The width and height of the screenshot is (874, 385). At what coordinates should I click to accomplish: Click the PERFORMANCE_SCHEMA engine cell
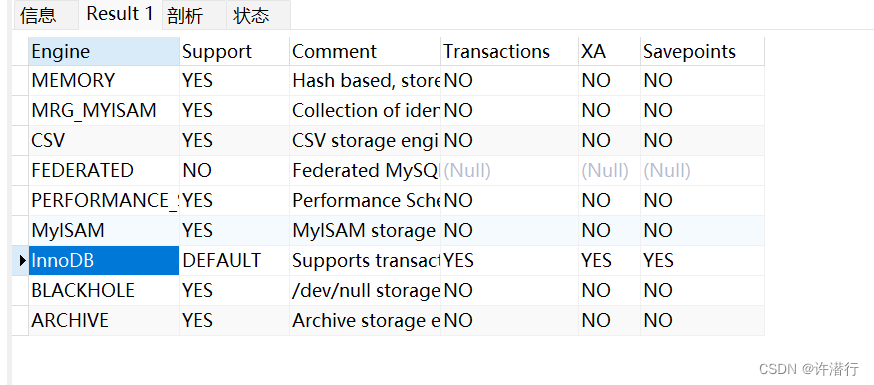tap(104, 201)
